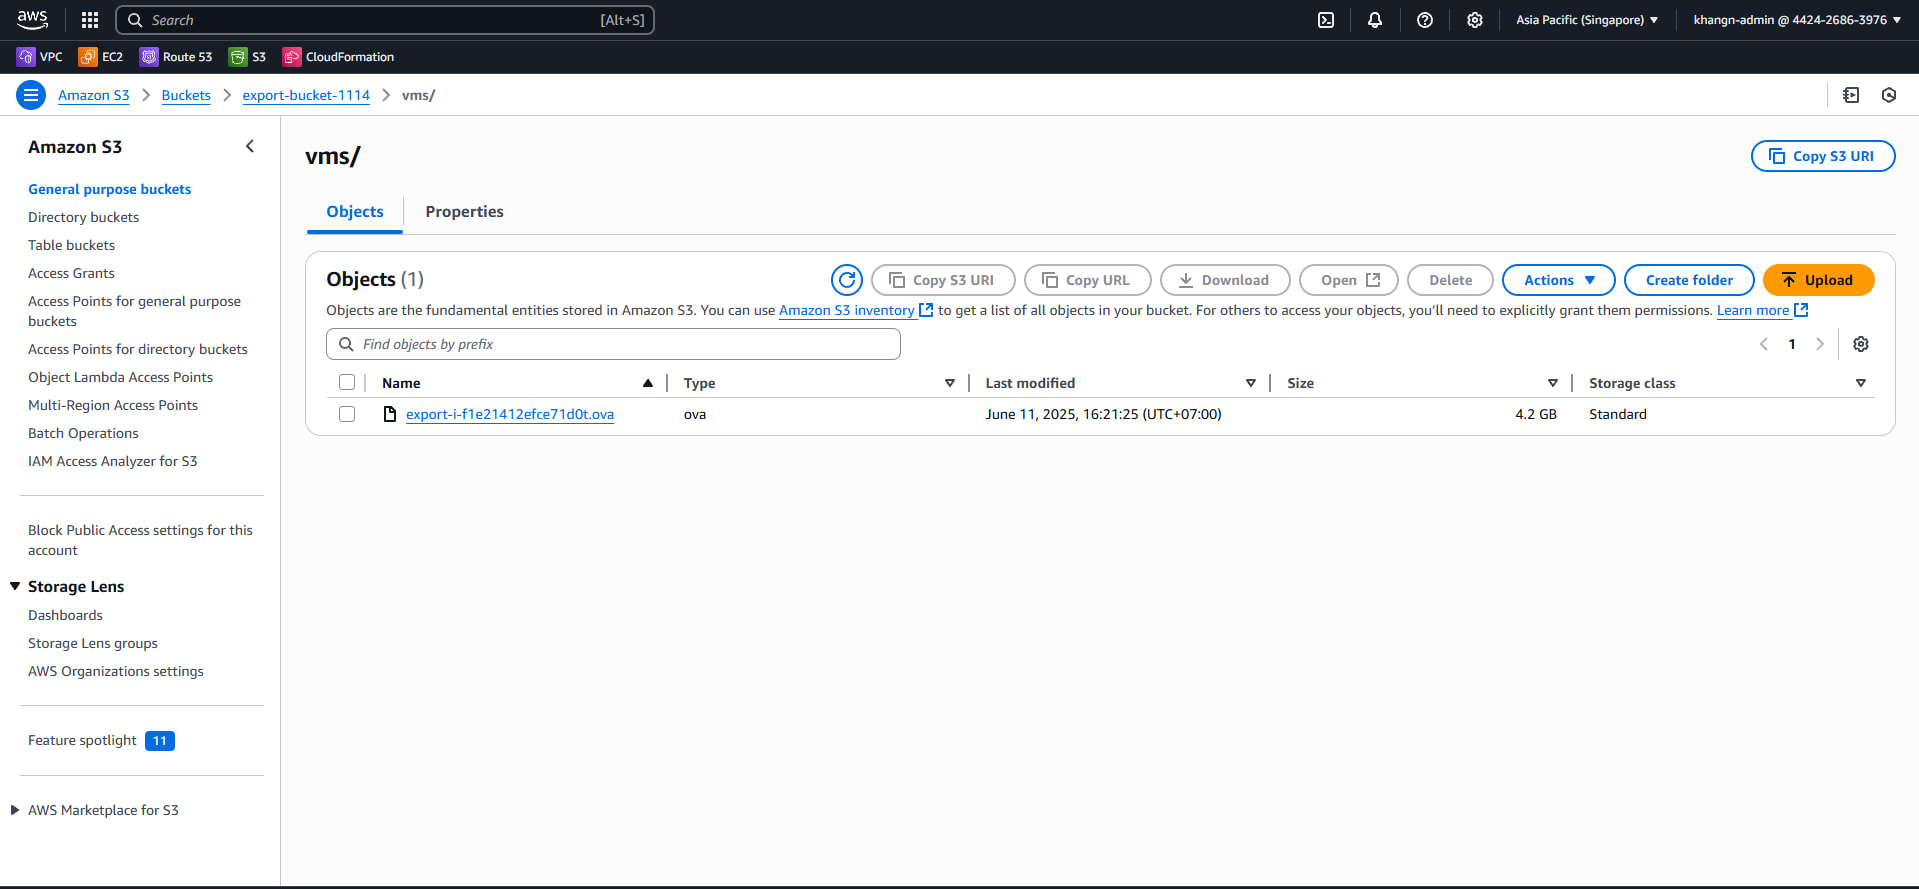Image resolution: width=1919 pixels, height=889 pixels.
Task: Open IAM Access Analyzer for S3
Action: 113,461
